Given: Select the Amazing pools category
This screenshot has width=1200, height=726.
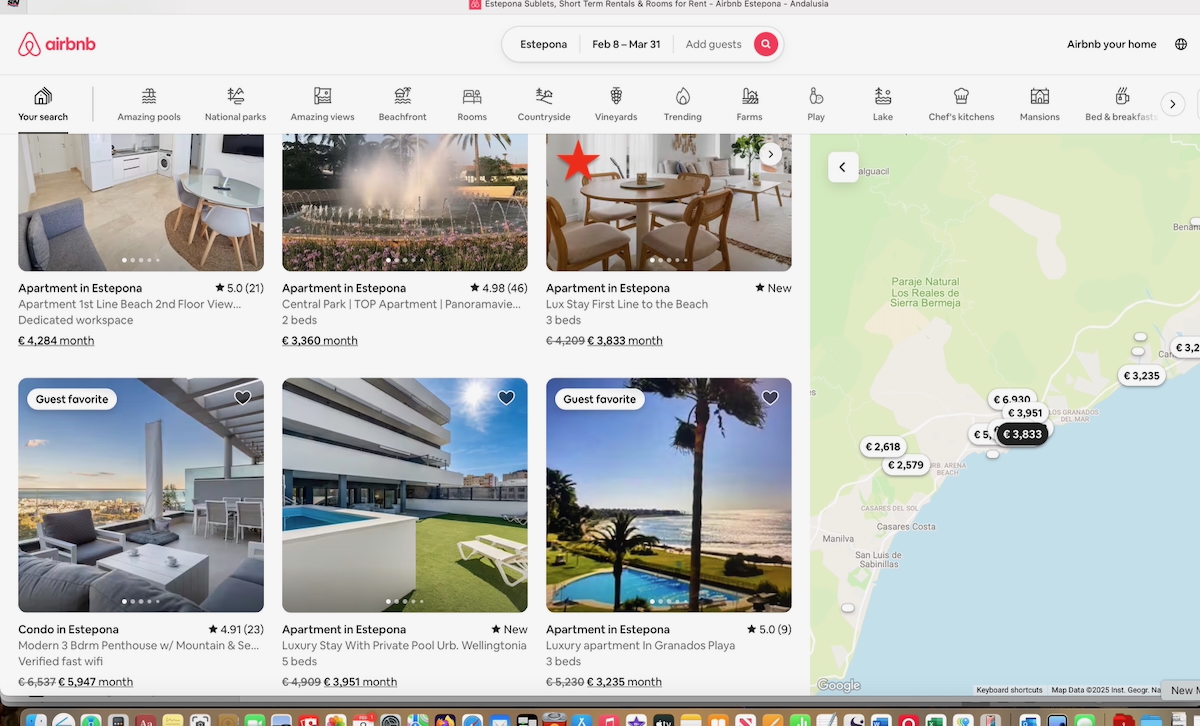Looking at the screenshot, I should [149, 104].
